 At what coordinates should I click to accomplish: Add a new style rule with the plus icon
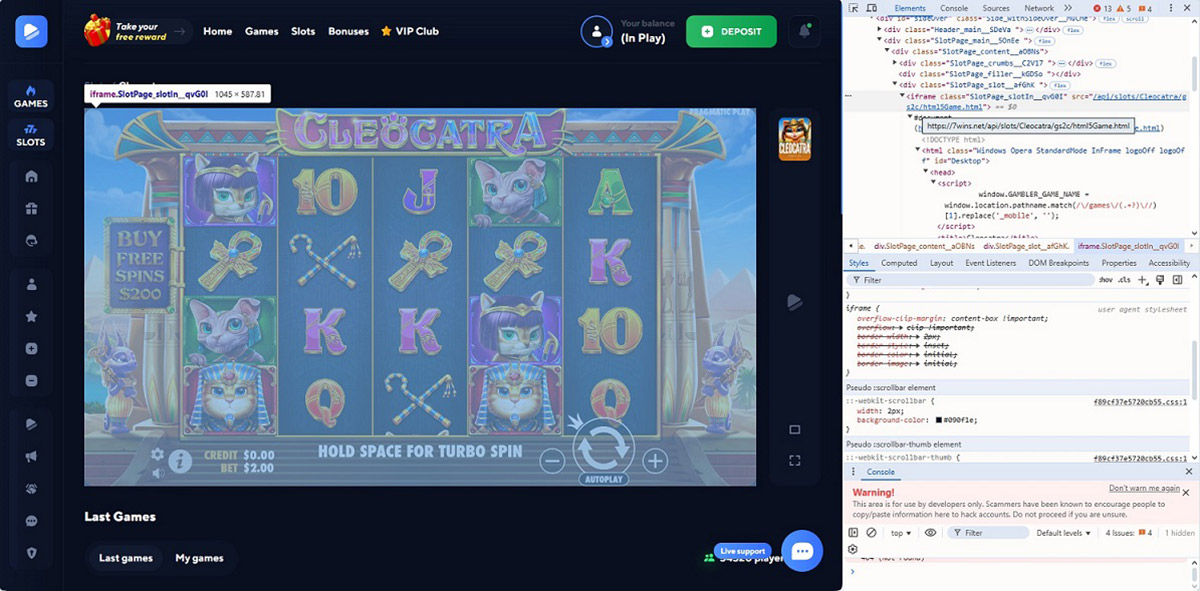[x=1142, y=280]
